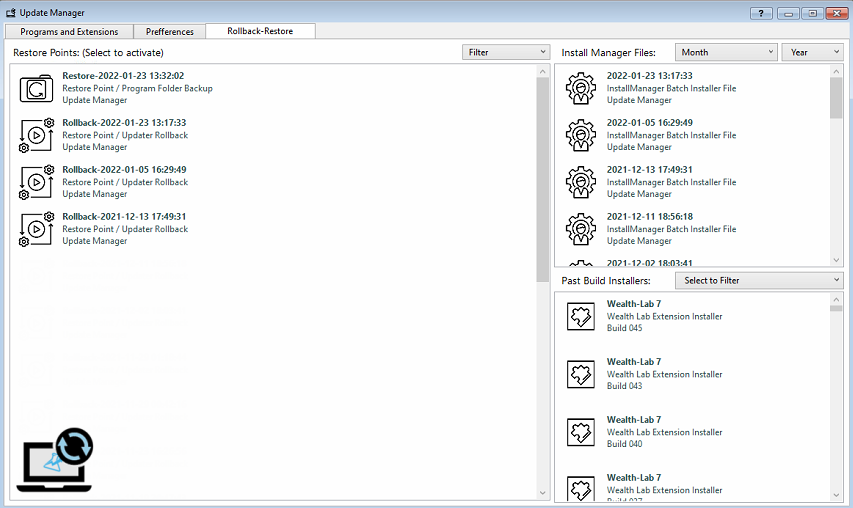
Task: Click the Rollback-2022-01-23 13:17:33 rollback icon
Action: coord(36,135)
